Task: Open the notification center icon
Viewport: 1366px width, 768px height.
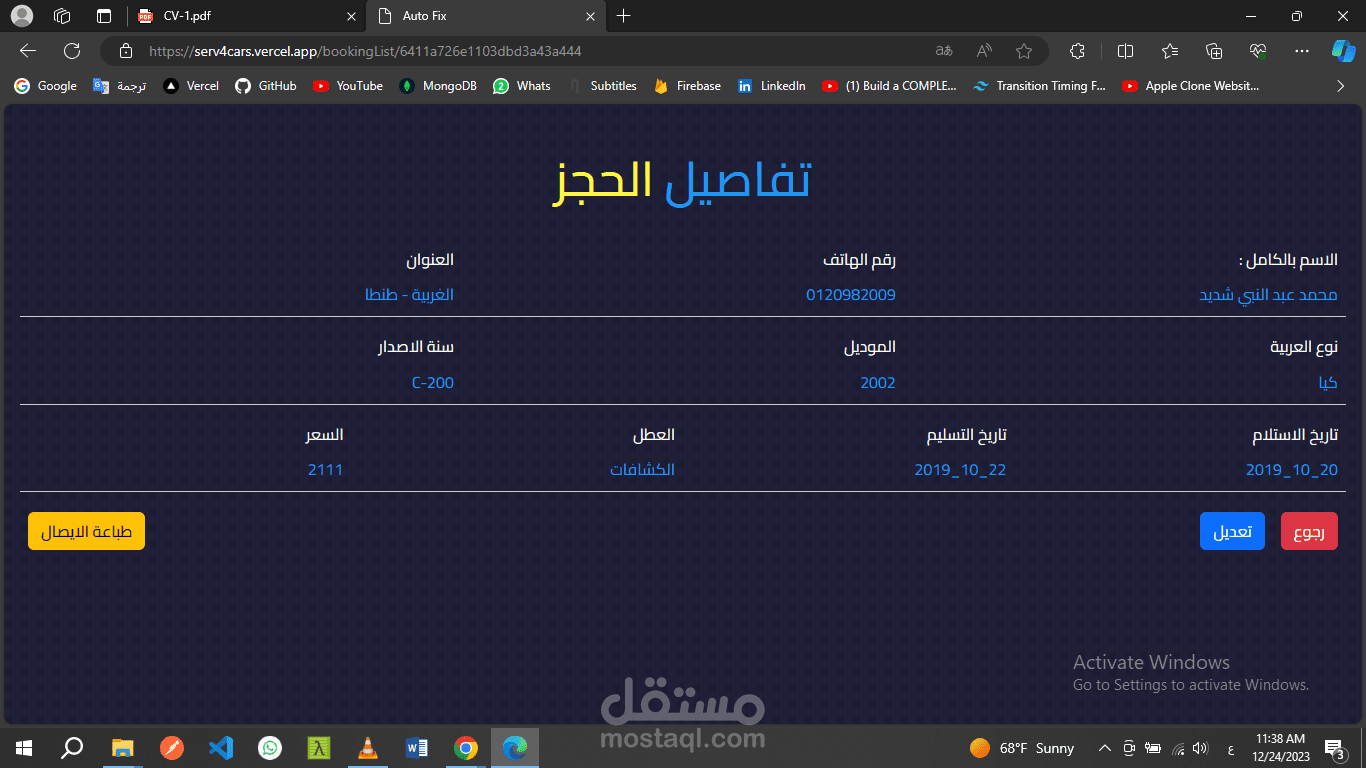Action: click(1334, 748)
